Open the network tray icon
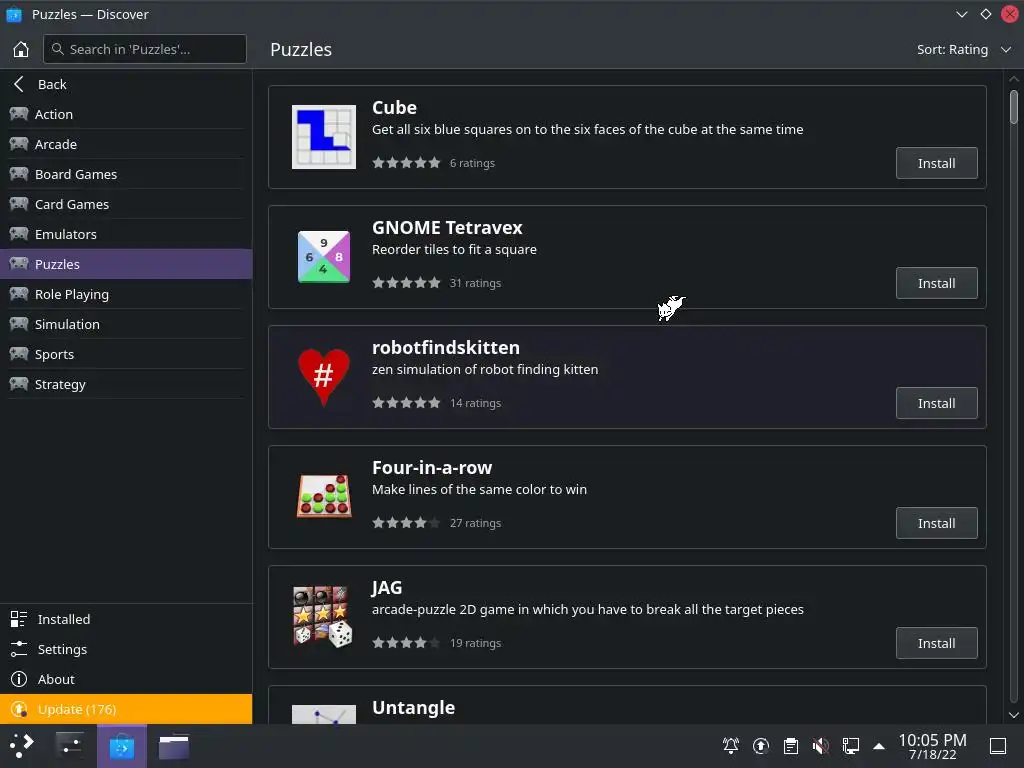Viewport: 1024px width, 768px height. click(x=850, y=746)
